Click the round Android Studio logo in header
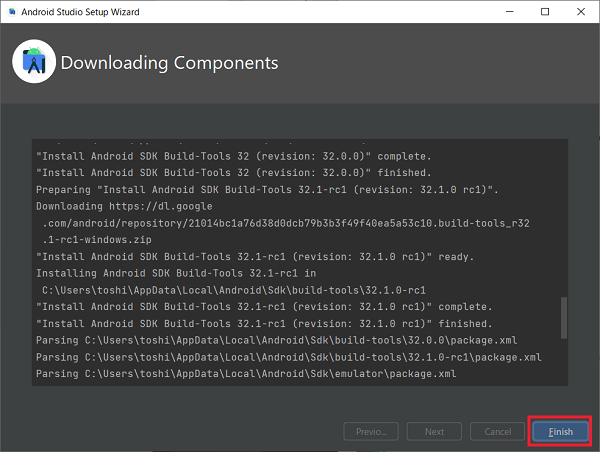 (34, 61)
